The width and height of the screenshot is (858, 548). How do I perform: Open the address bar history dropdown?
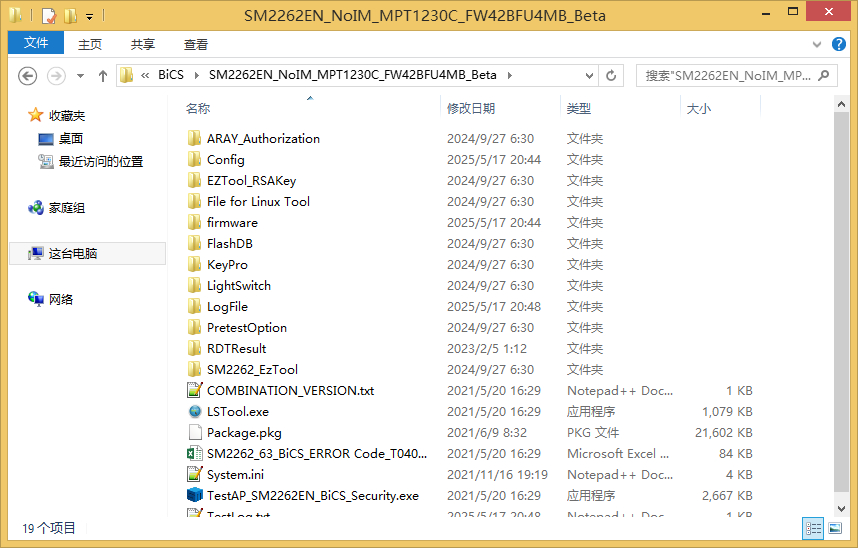pos(589,76)
